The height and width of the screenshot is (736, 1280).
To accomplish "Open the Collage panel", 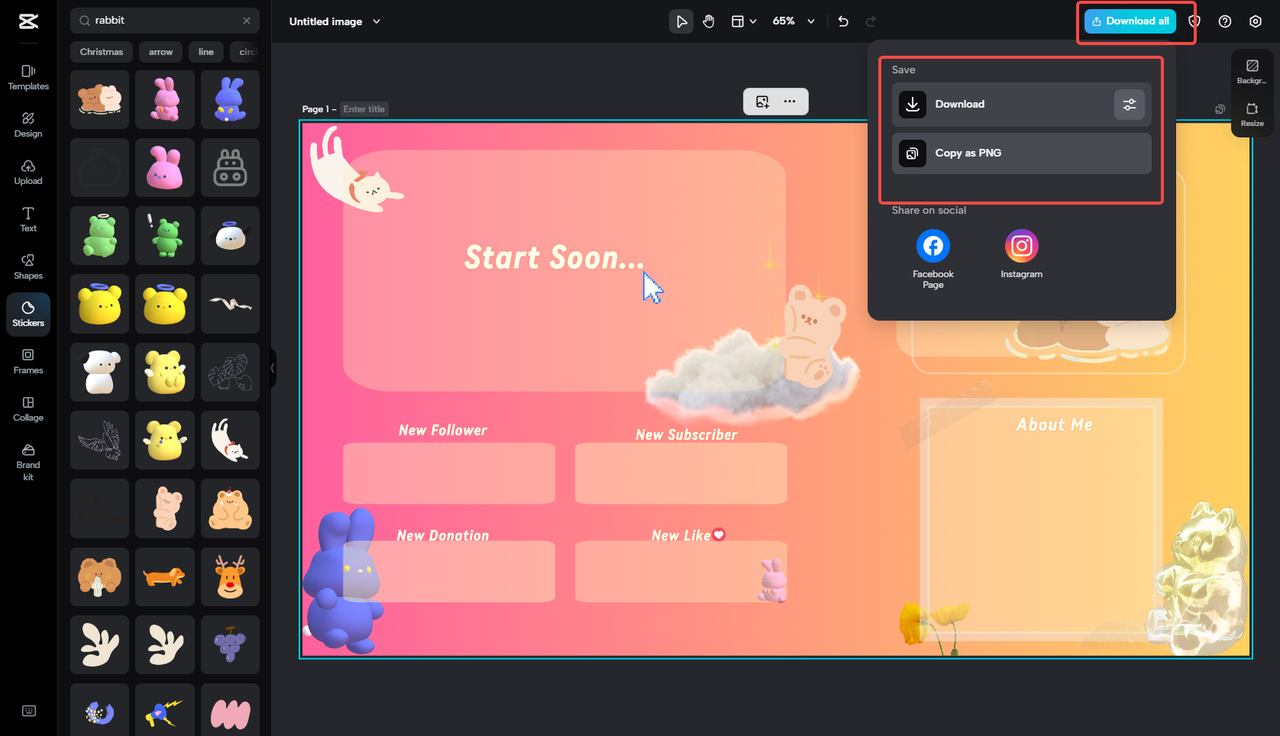I will [x=27, y=407].
